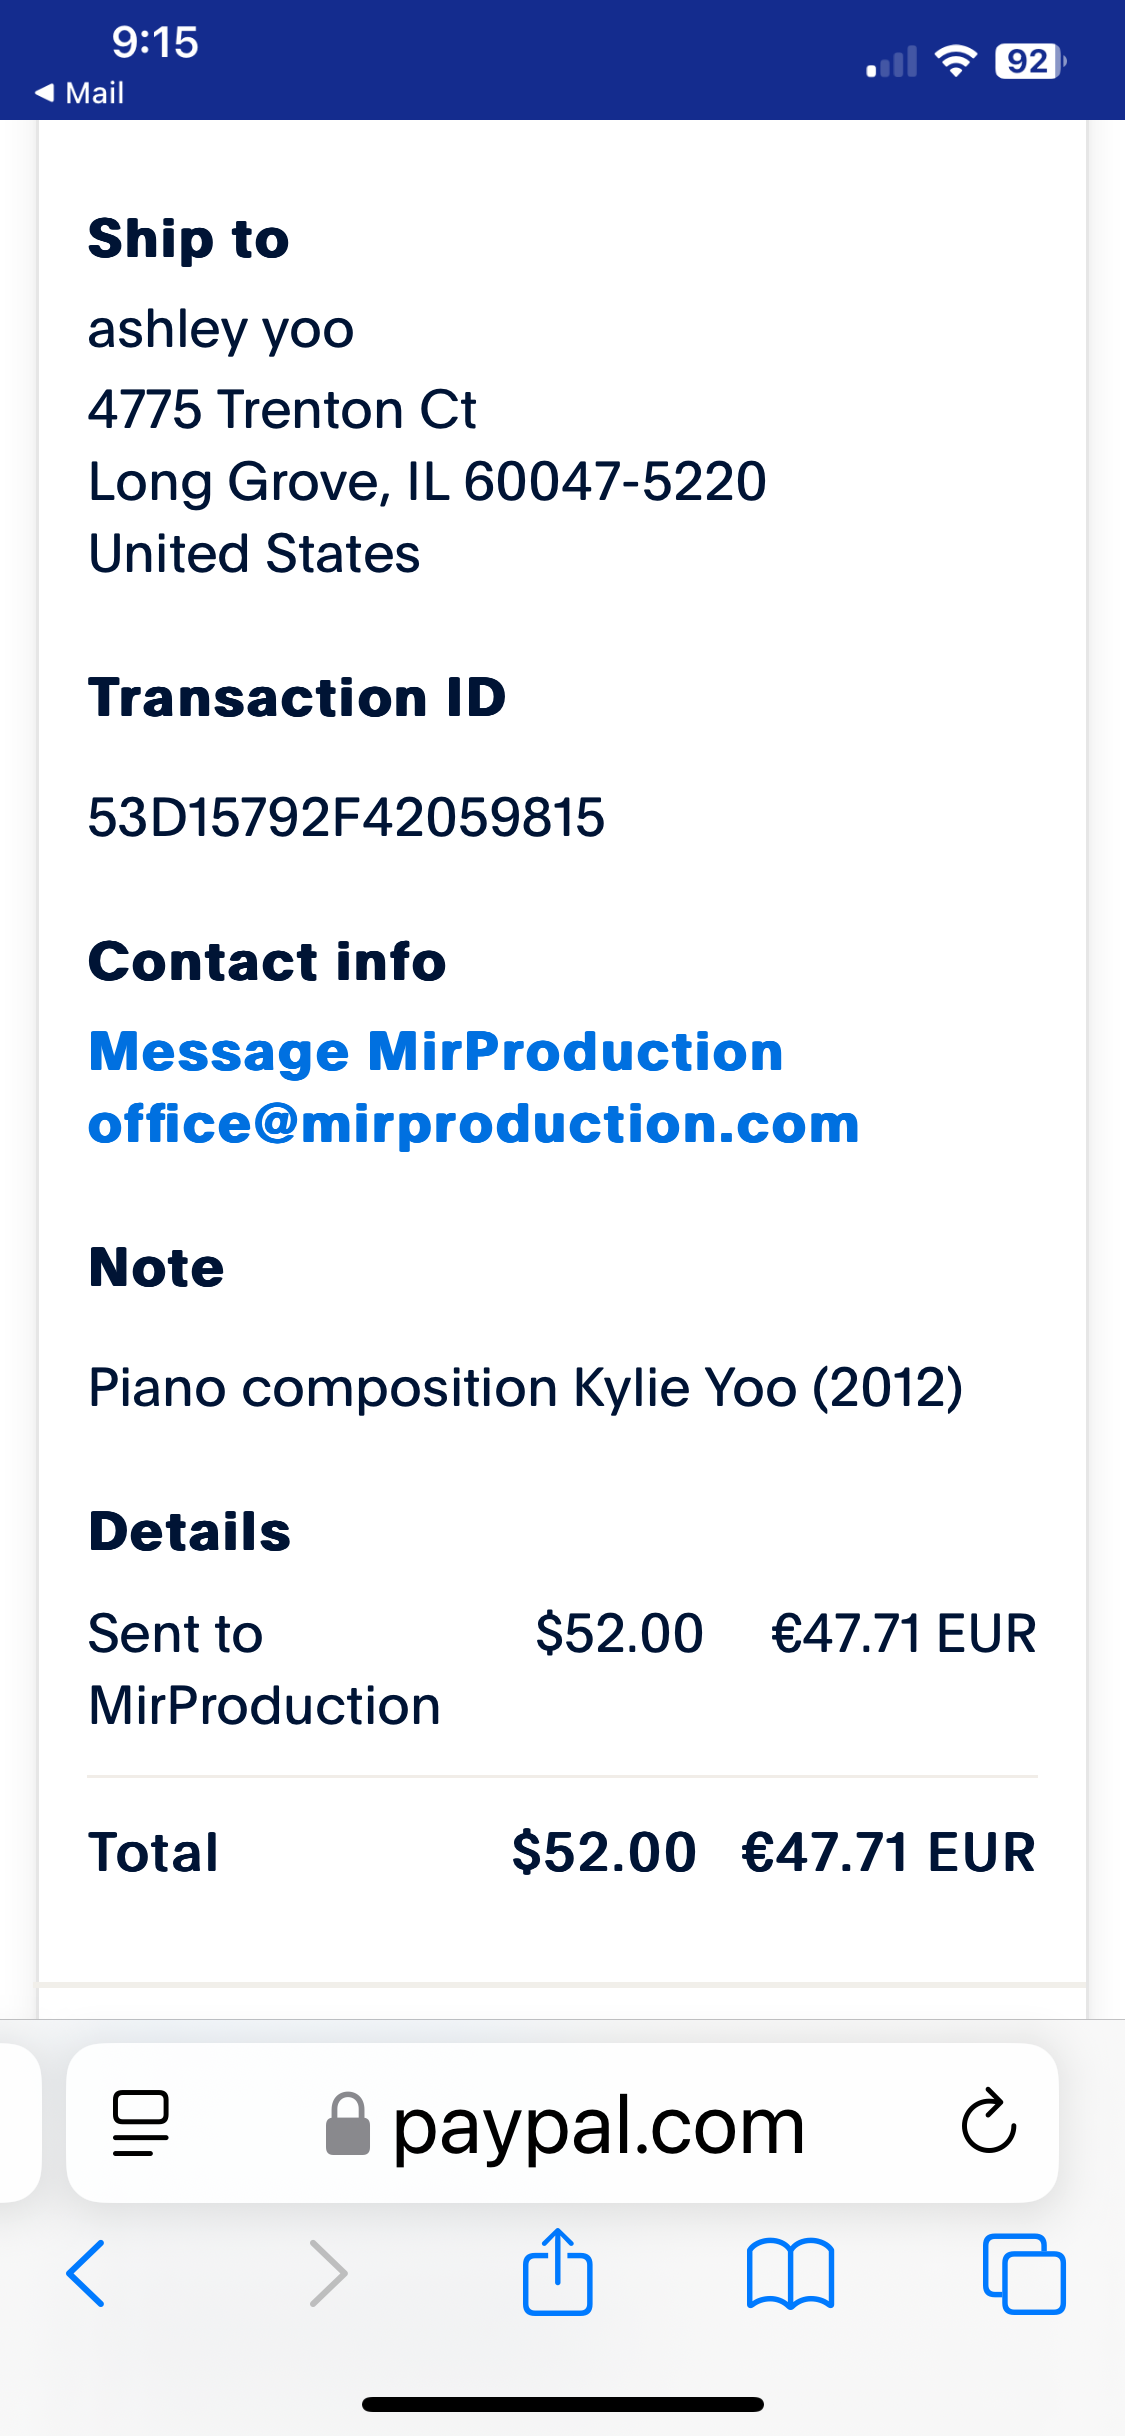This screenshot has width=1125, height=2436.
Task: Tap the Wi-Fi status icon
Action: [x=955, y=62]
